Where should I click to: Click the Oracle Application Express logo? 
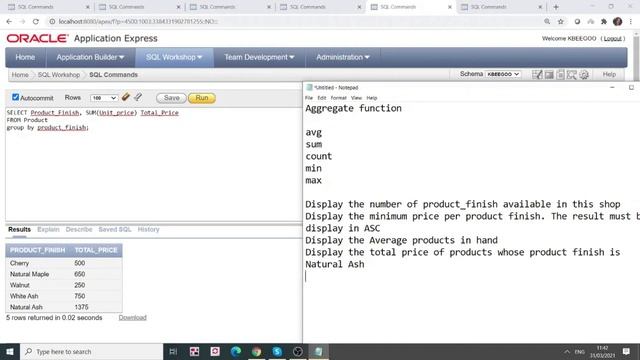[x=82, y=38]
